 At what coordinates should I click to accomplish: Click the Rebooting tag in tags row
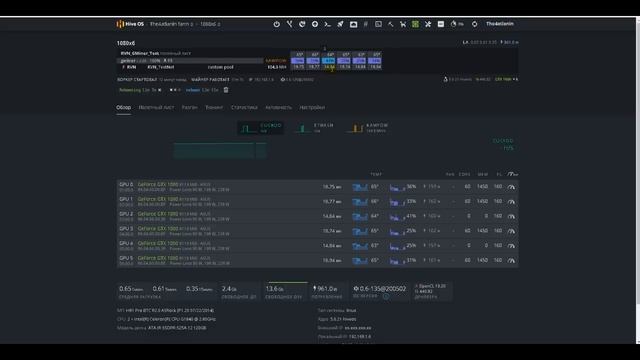[140, 90]
